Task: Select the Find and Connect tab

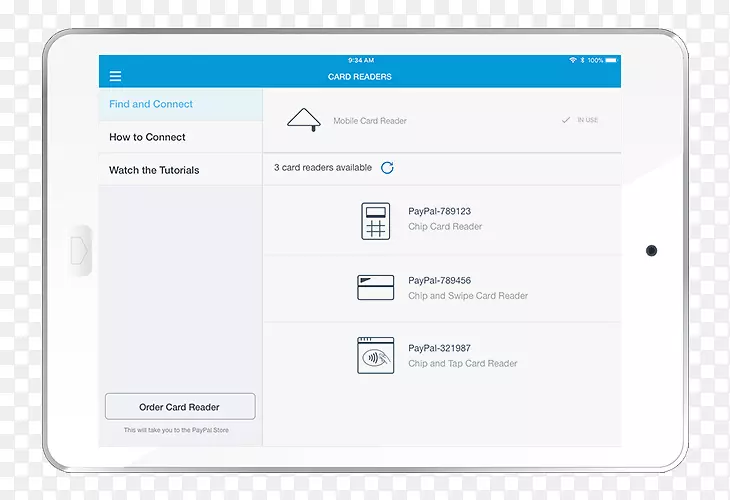Action: pos(151,104)
